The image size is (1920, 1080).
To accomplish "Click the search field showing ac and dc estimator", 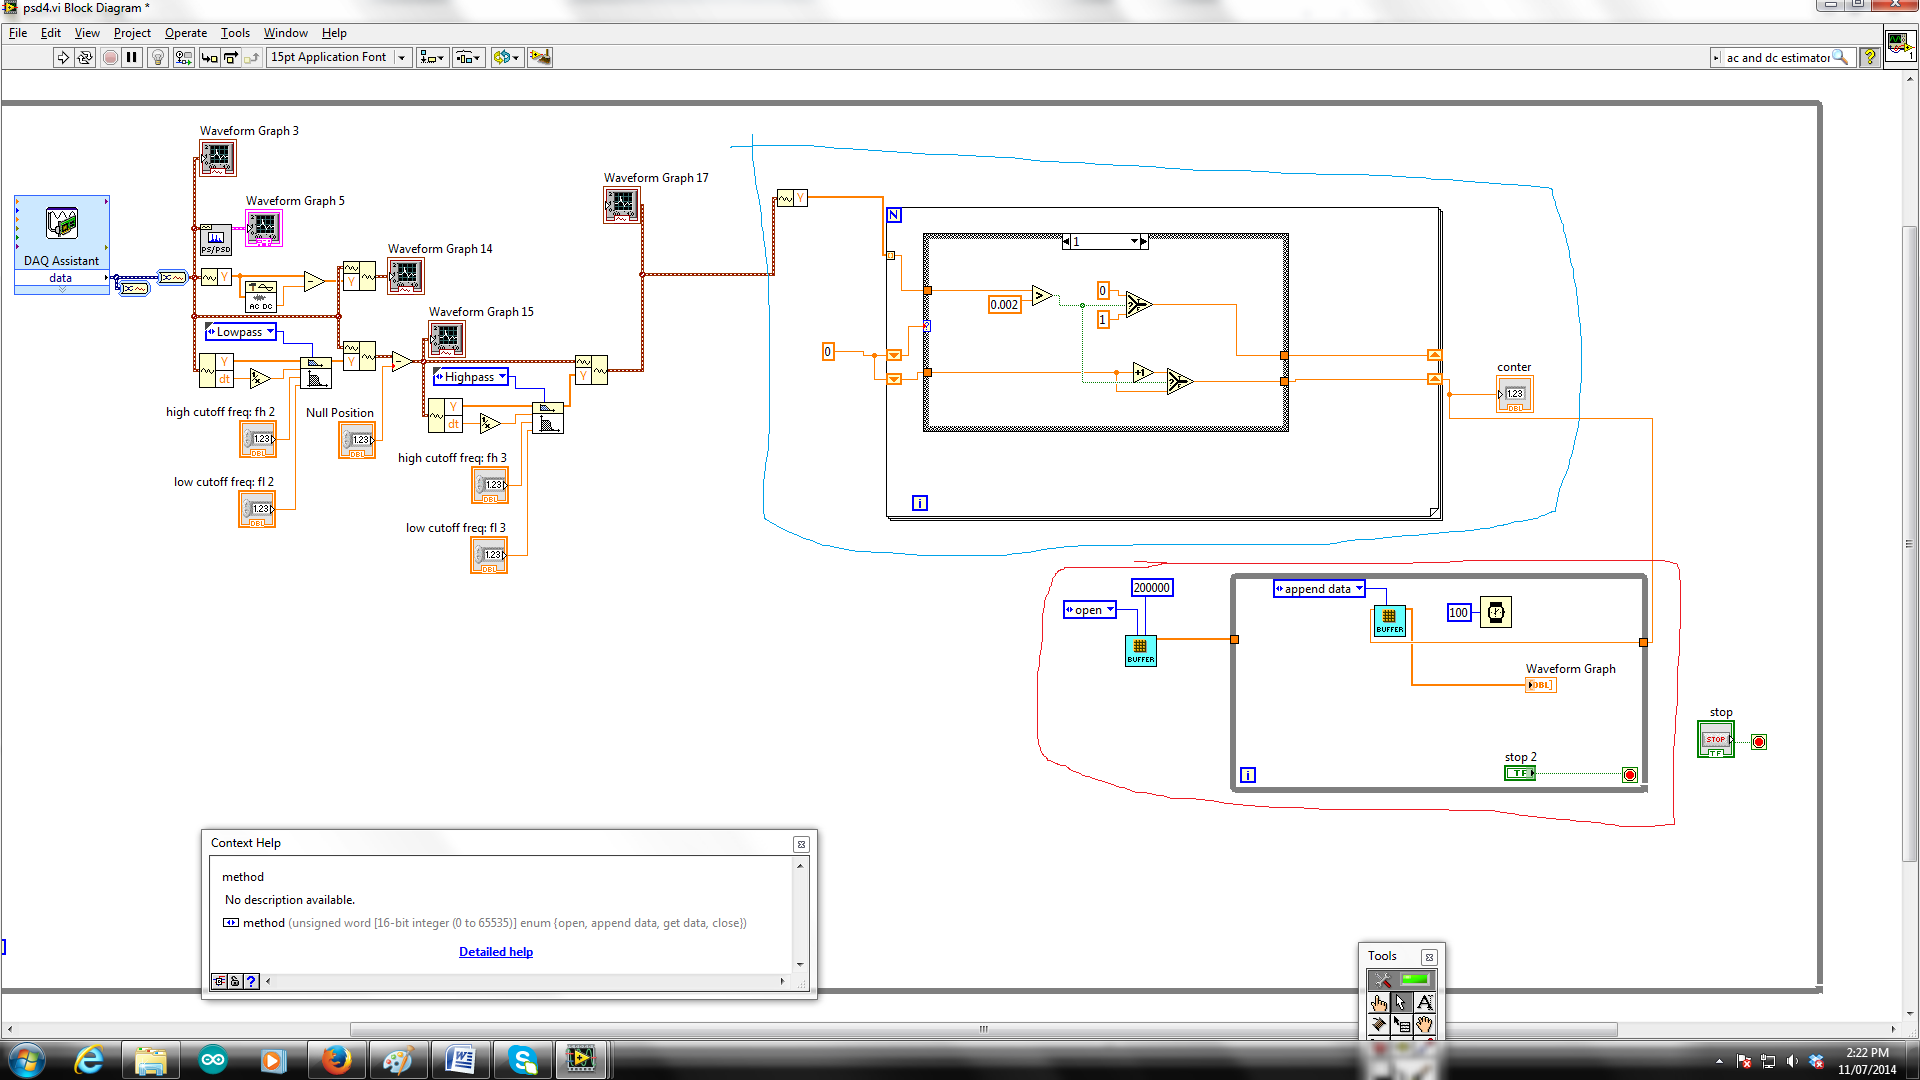I will pos(1776,58).
